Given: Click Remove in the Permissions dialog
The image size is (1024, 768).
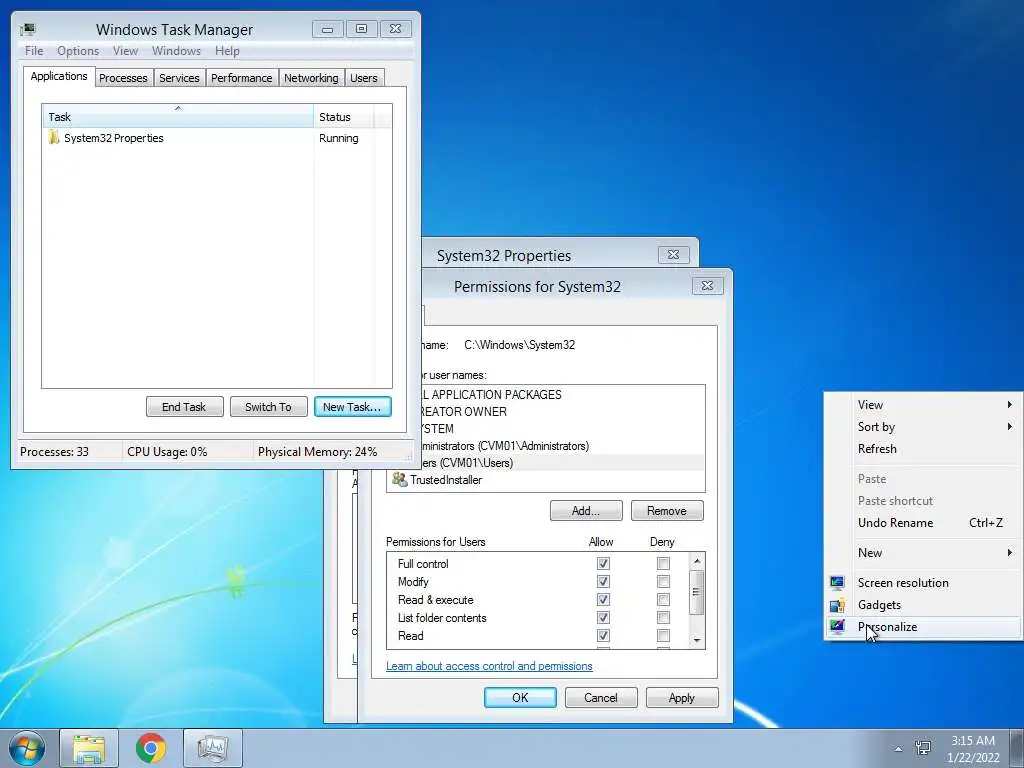Looking at the screenshot, I should point(667,511).
